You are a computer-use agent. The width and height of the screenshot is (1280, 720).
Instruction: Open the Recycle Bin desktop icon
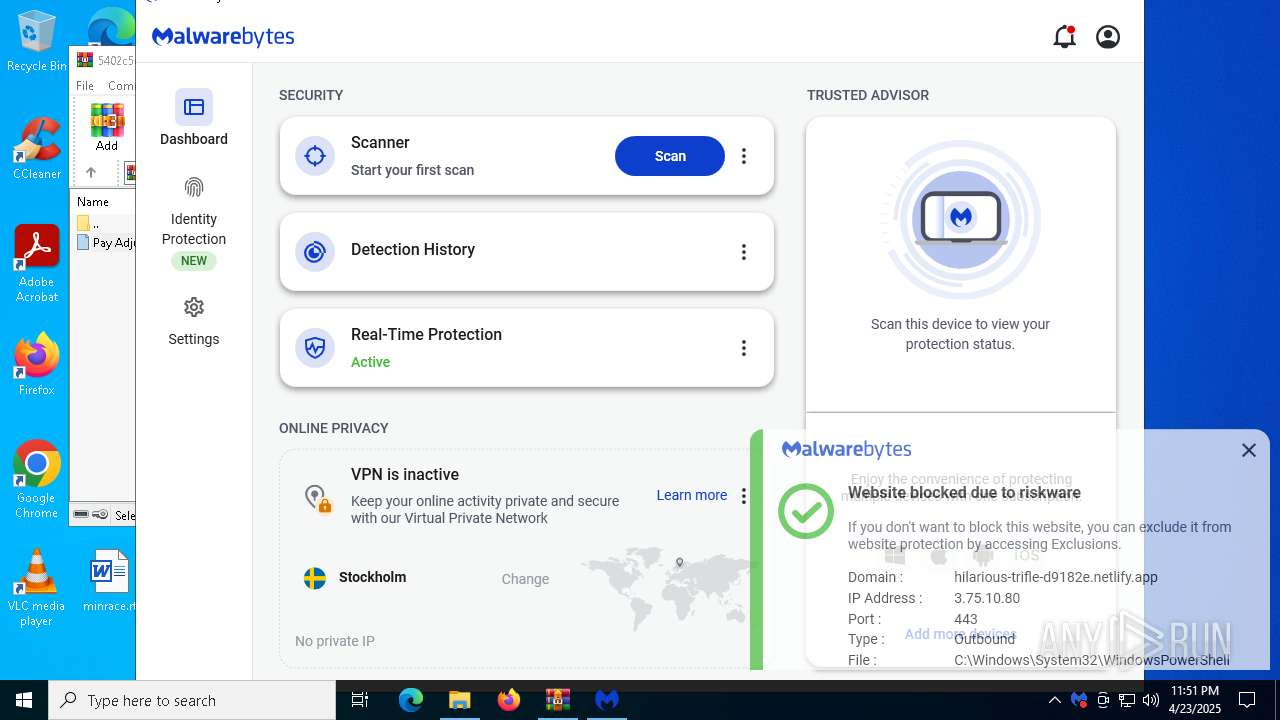[37, 41]
